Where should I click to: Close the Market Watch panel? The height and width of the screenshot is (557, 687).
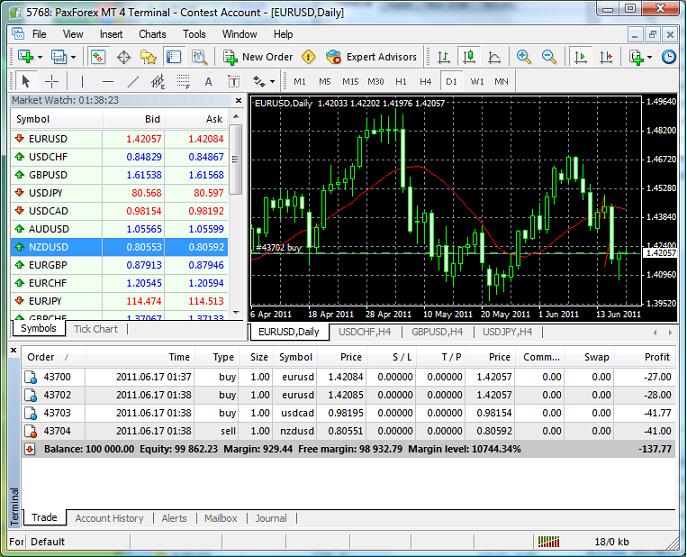(x=237, y=100)
